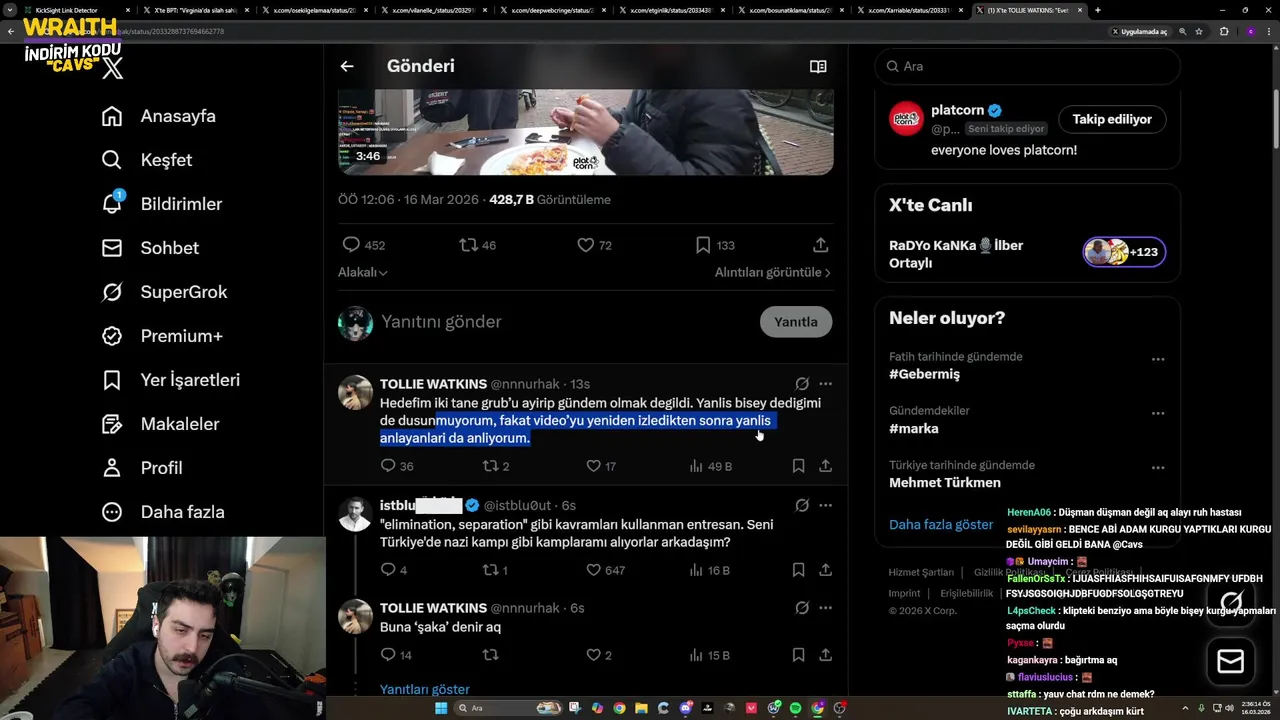Open reader view icon beside Gönderi
This screenshot has width=1280, height=720.
(818, 66)
